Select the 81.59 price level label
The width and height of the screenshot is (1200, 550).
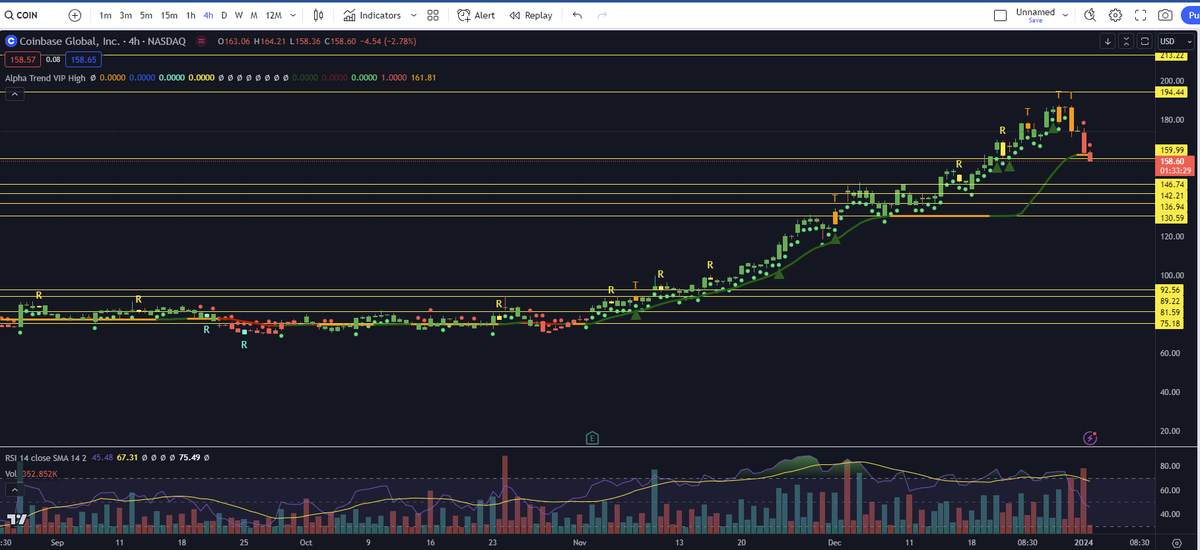(x=1171, y=312)
